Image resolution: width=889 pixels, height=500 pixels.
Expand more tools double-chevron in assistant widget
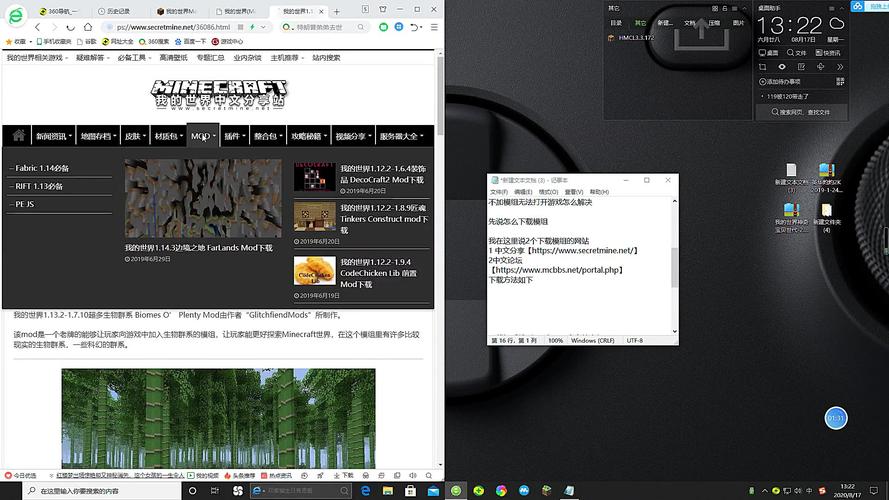[x=840, y=67]
